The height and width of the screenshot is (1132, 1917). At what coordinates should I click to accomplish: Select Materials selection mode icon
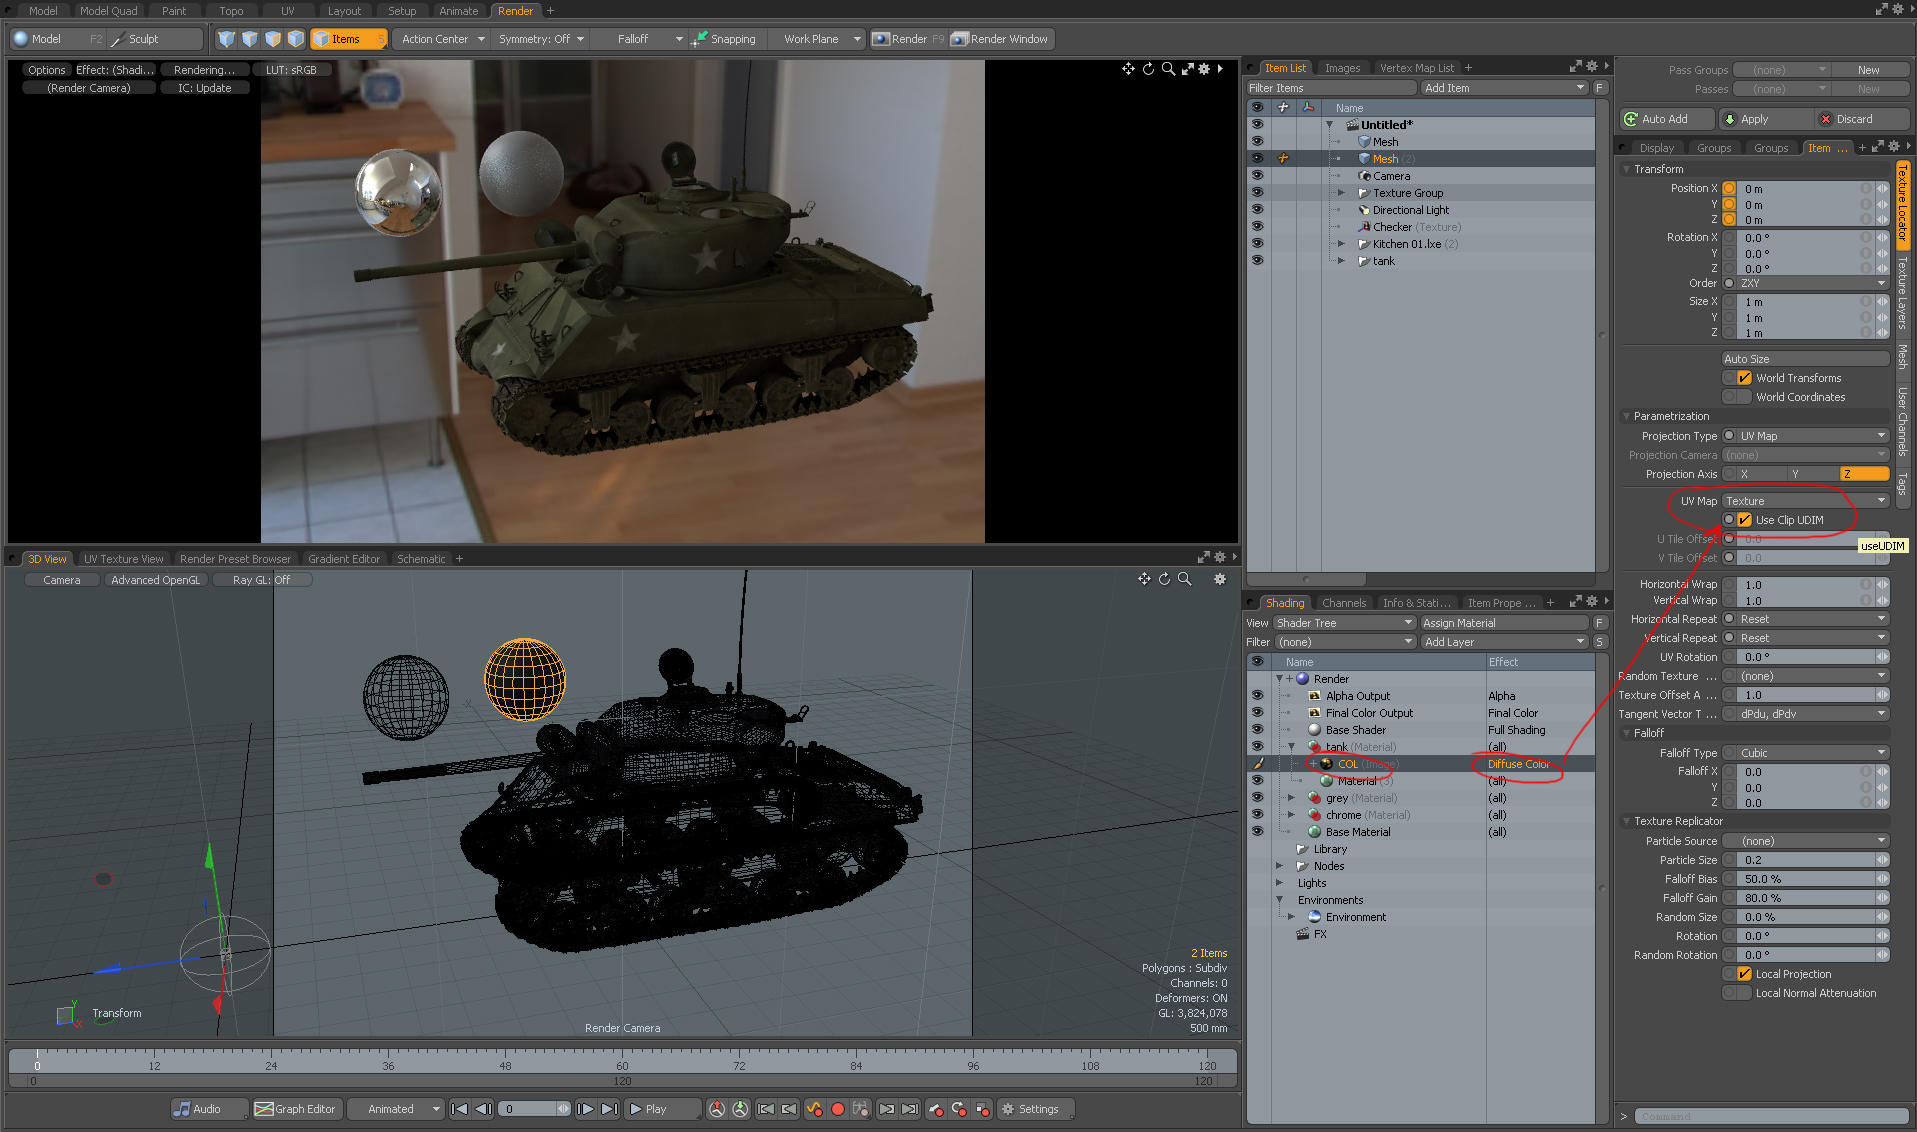pos(296,39)
